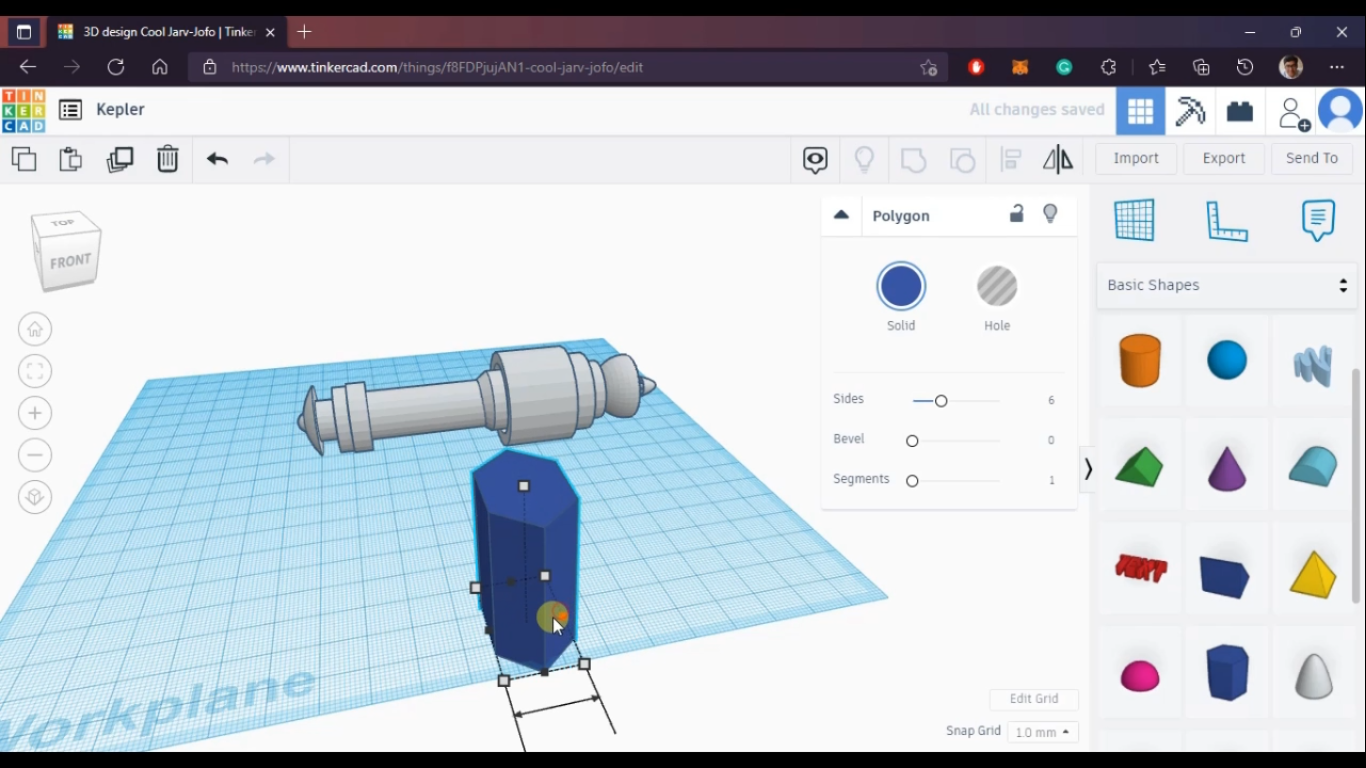Open the designs list icon beside Kepler
The height and width of the screenshot is (768, 1366).
tap(70, 110)
